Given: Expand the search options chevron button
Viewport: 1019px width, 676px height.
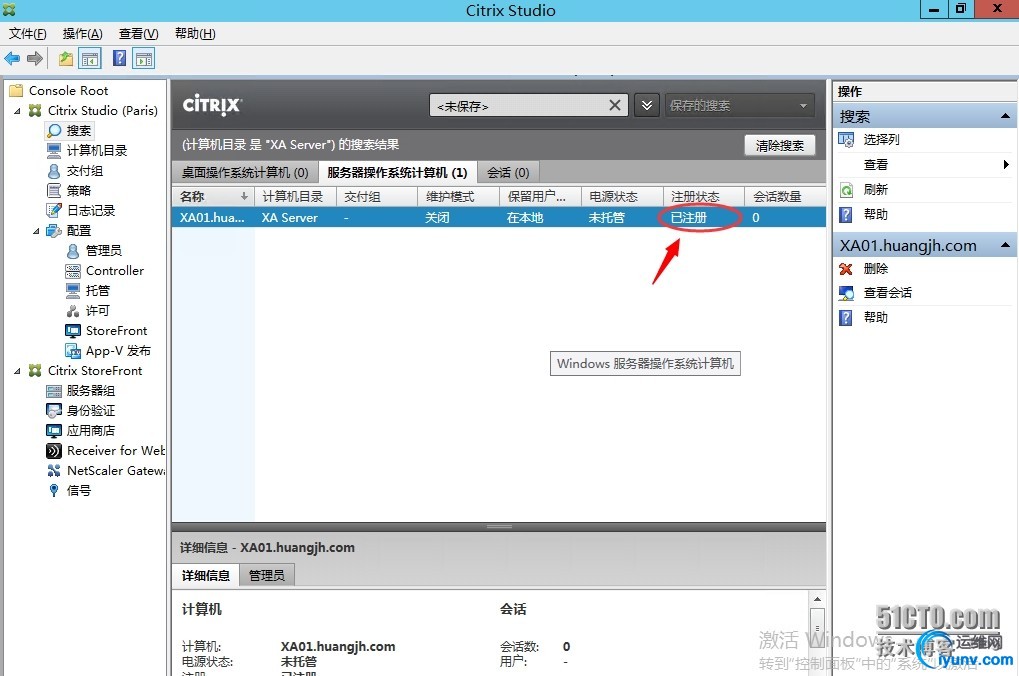Looking at the screenshot, I should click(647, 105).
